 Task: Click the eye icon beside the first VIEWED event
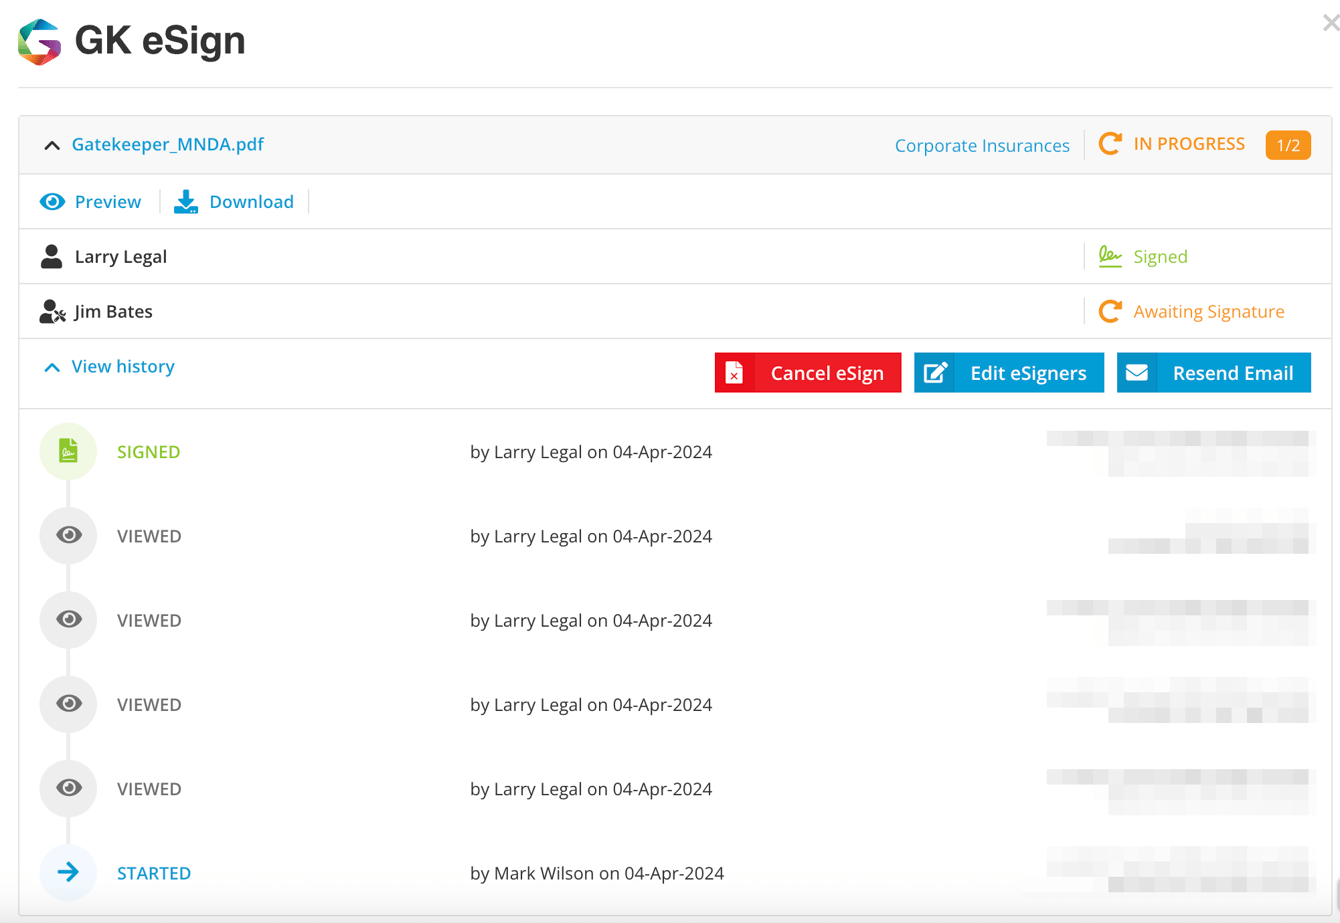pos(67,535)
